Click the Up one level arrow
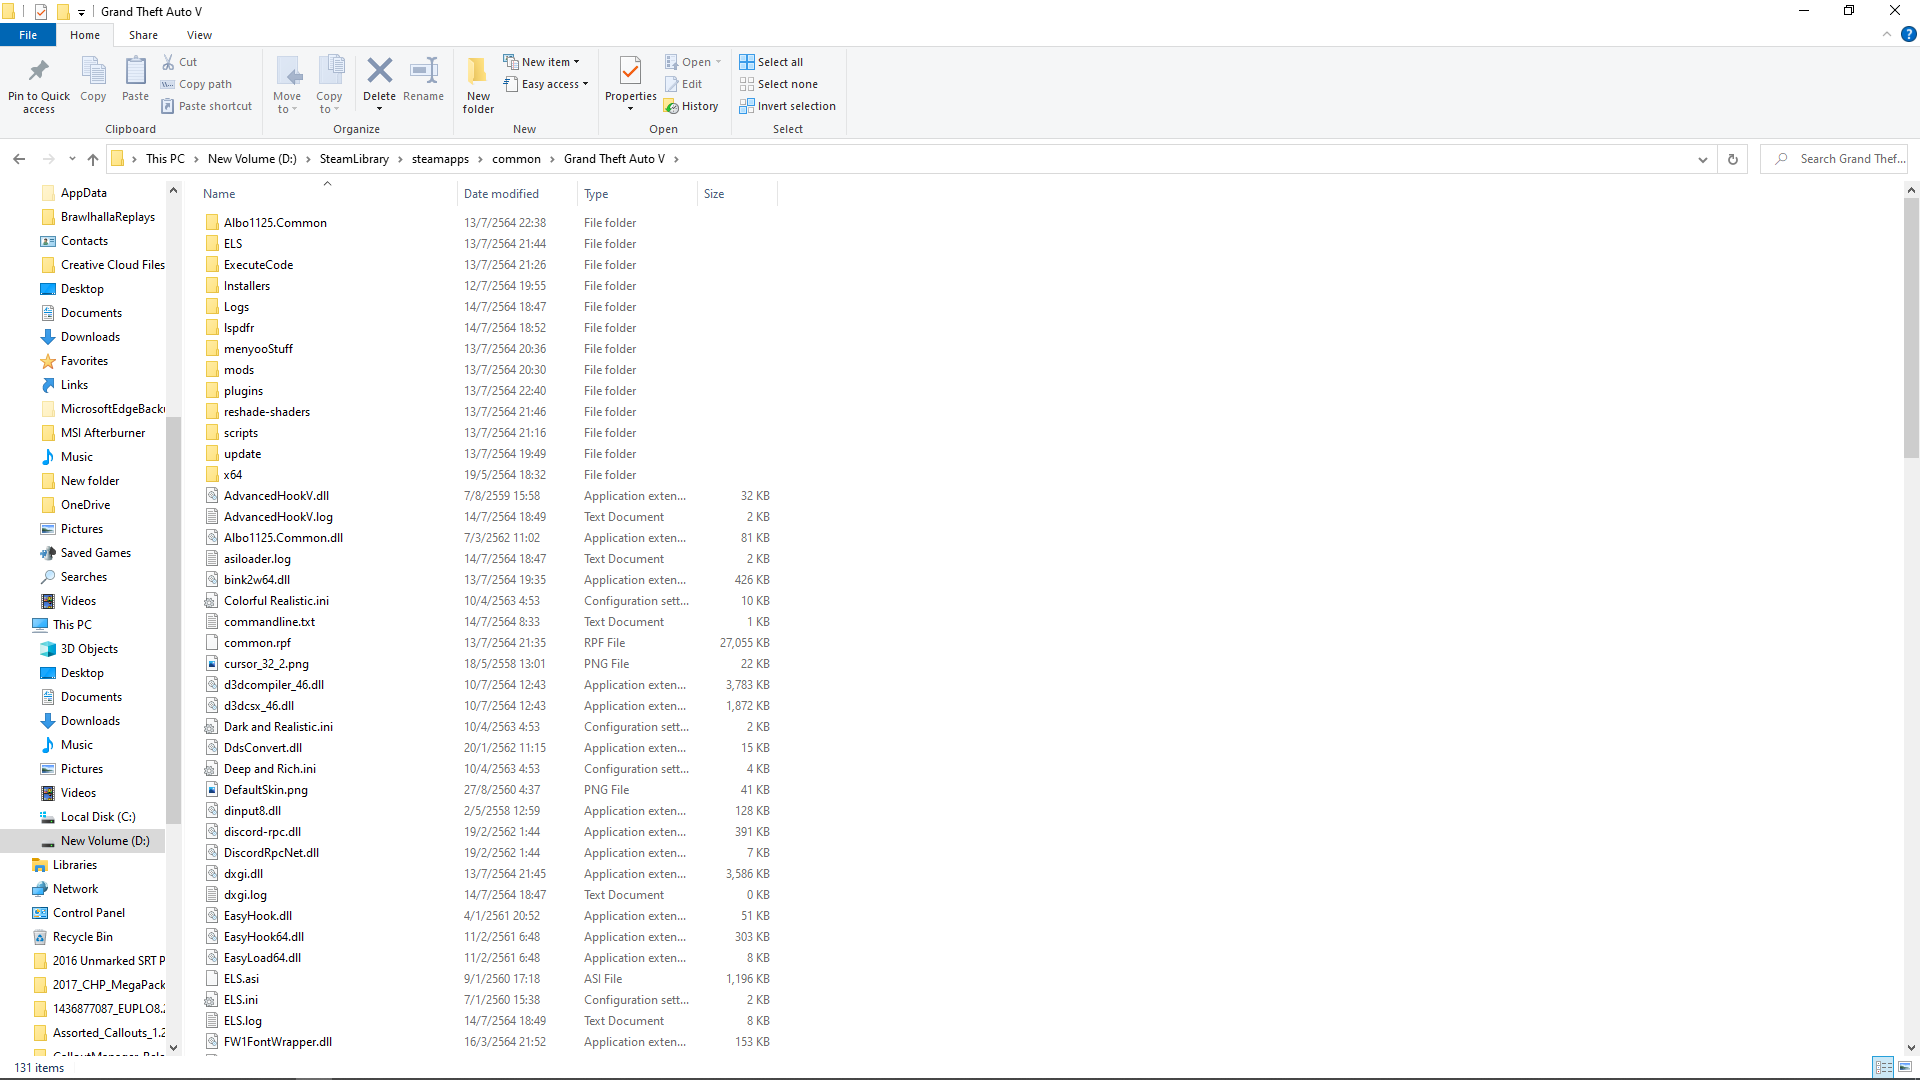 93,159
